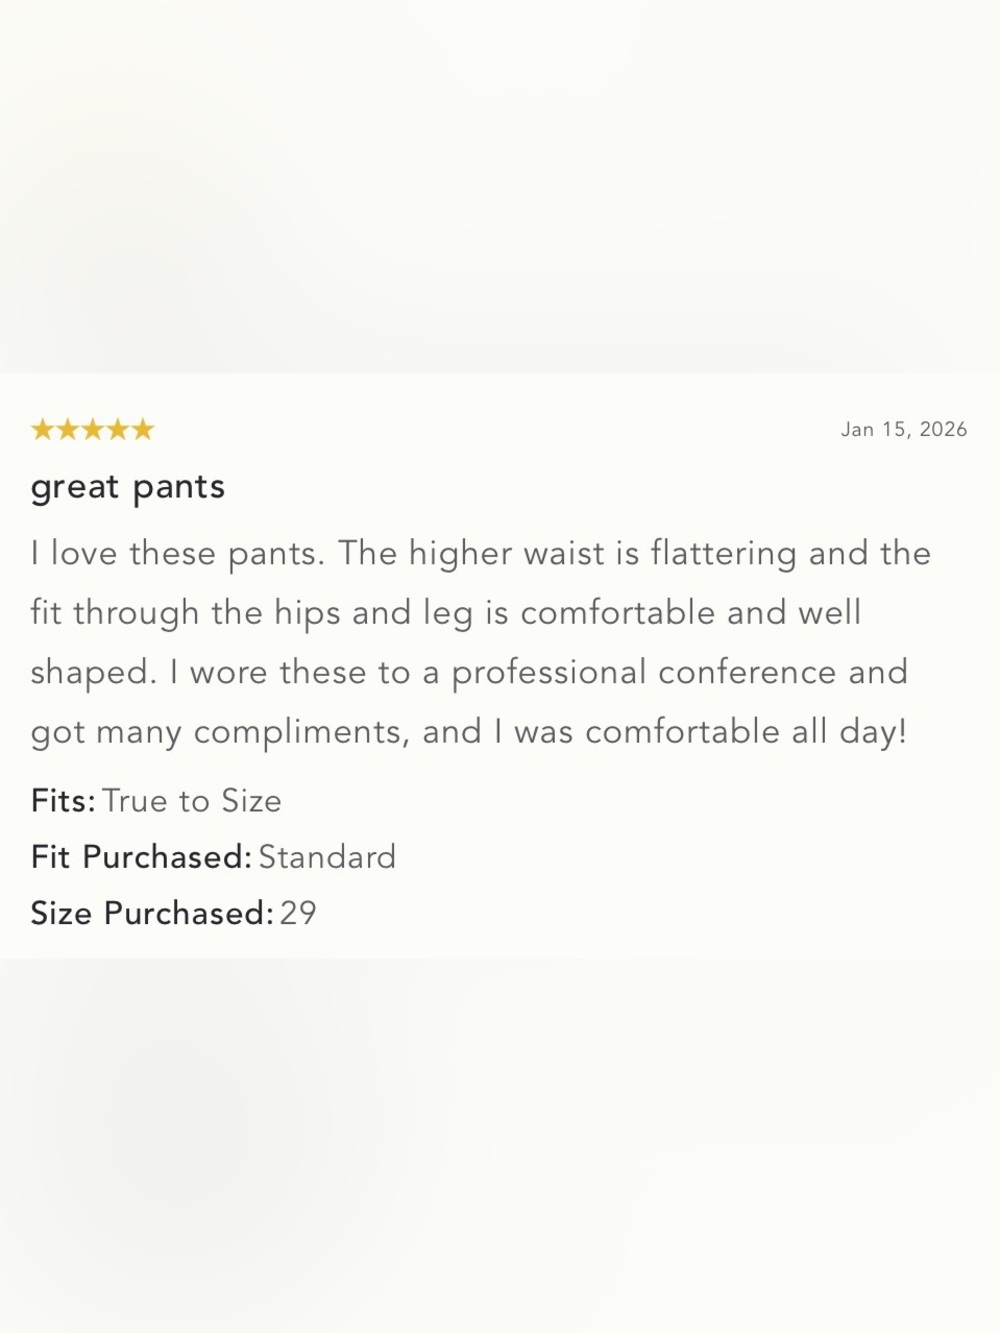Click the middle star of the rating

point(93,430)
